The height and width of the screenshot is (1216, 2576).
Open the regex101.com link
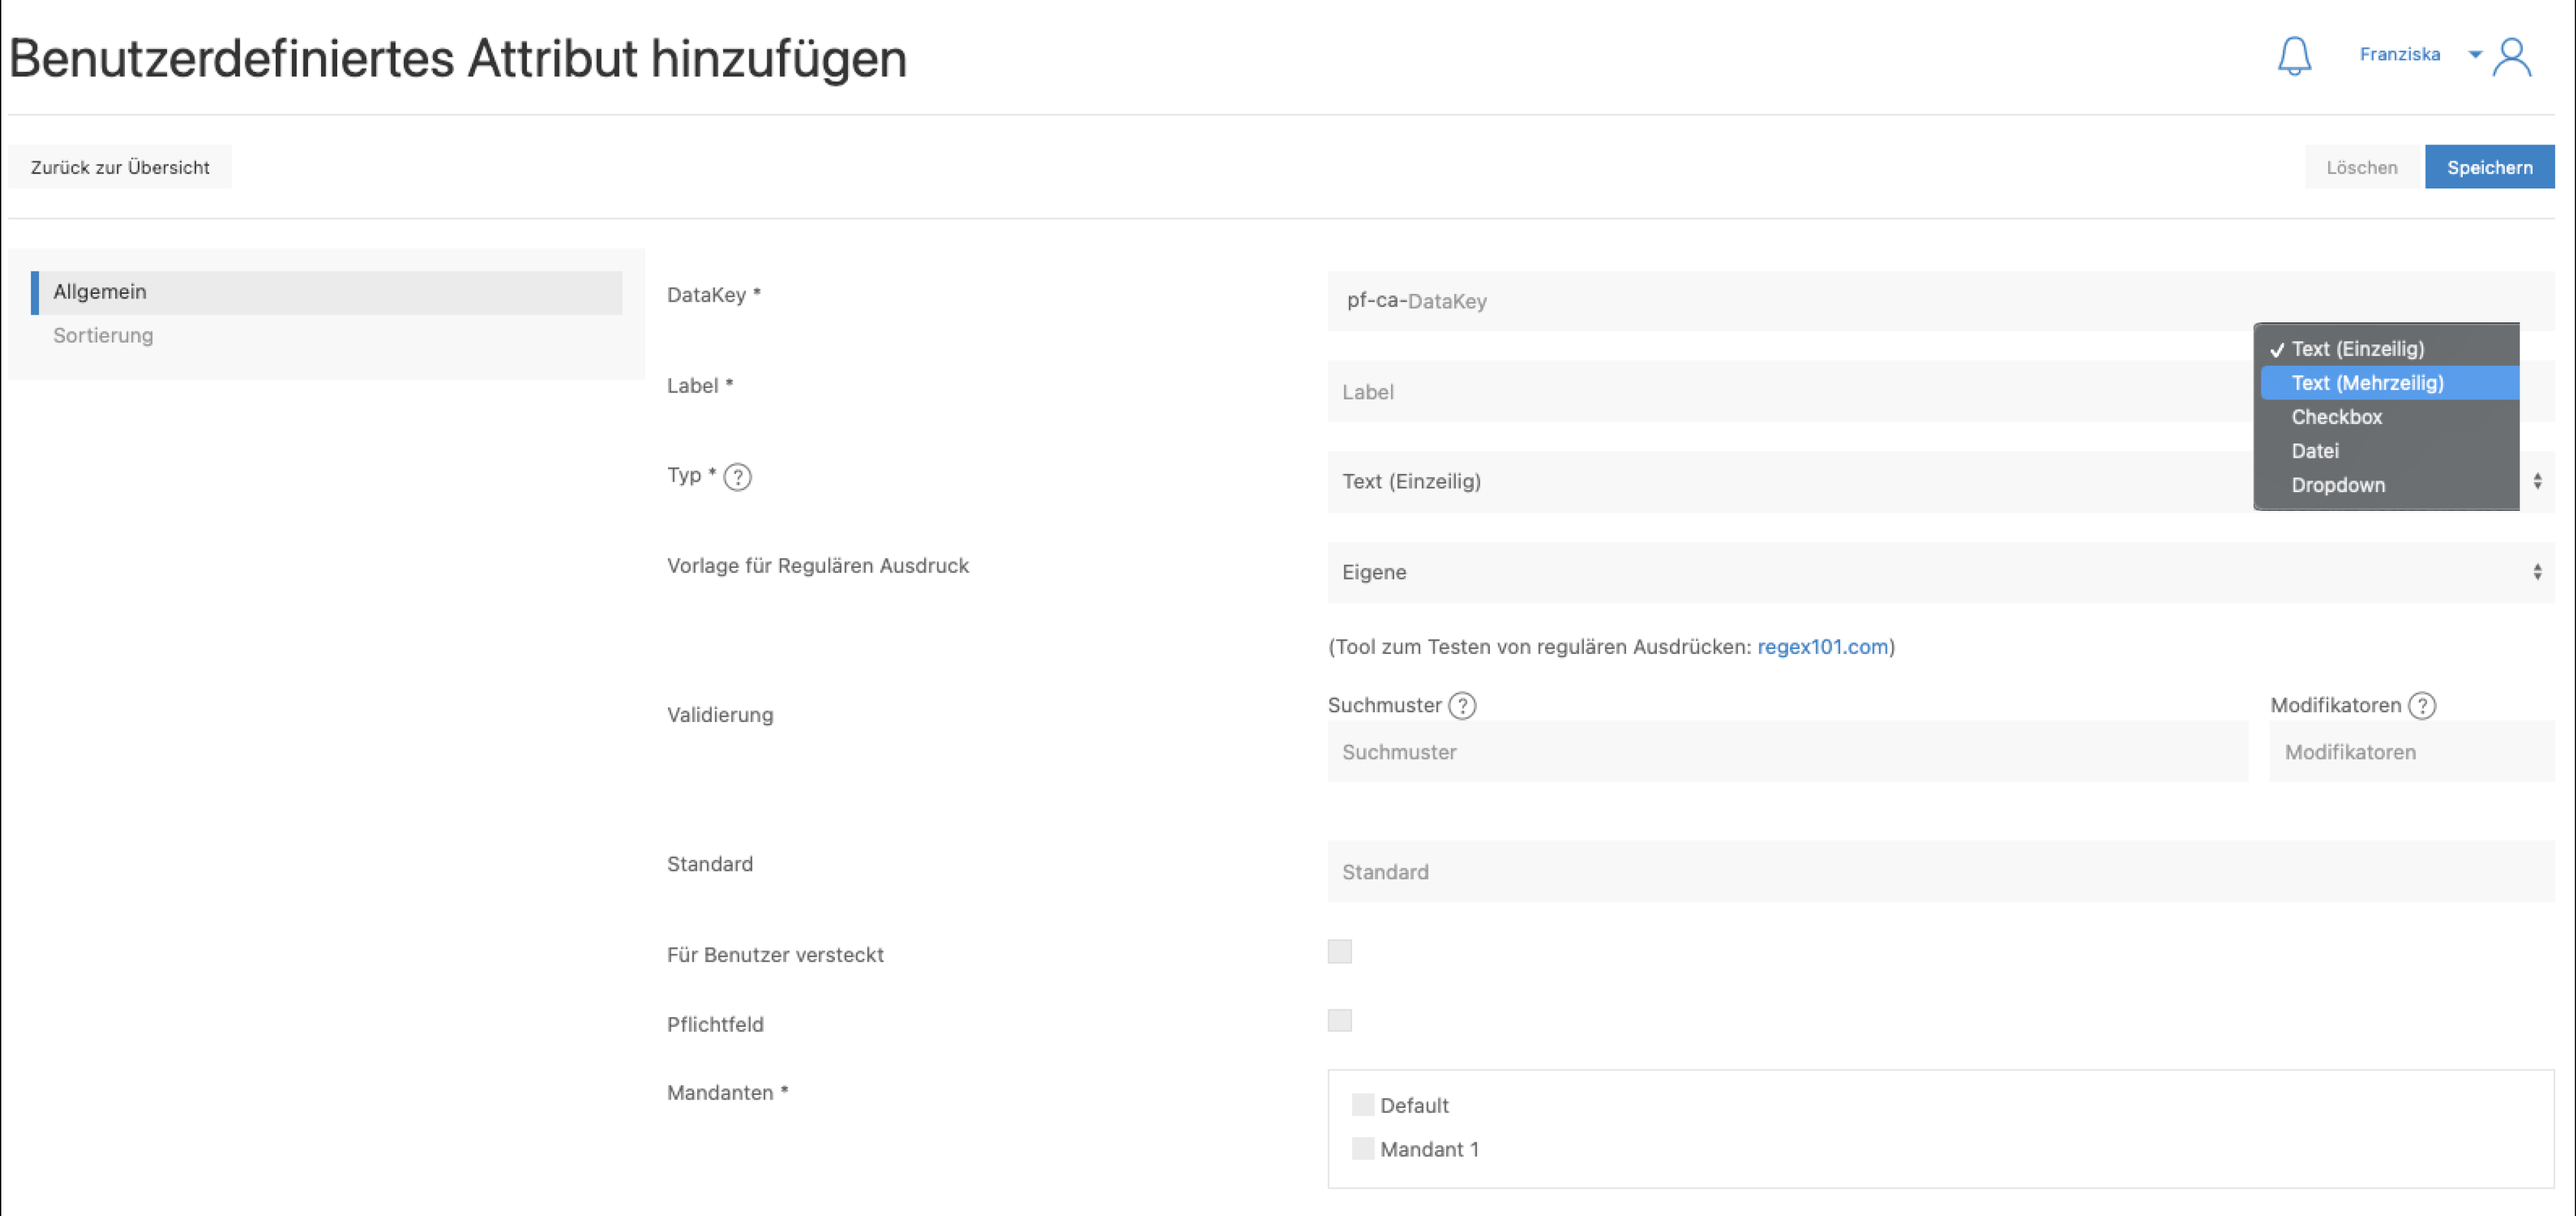tap(1822, 647)
